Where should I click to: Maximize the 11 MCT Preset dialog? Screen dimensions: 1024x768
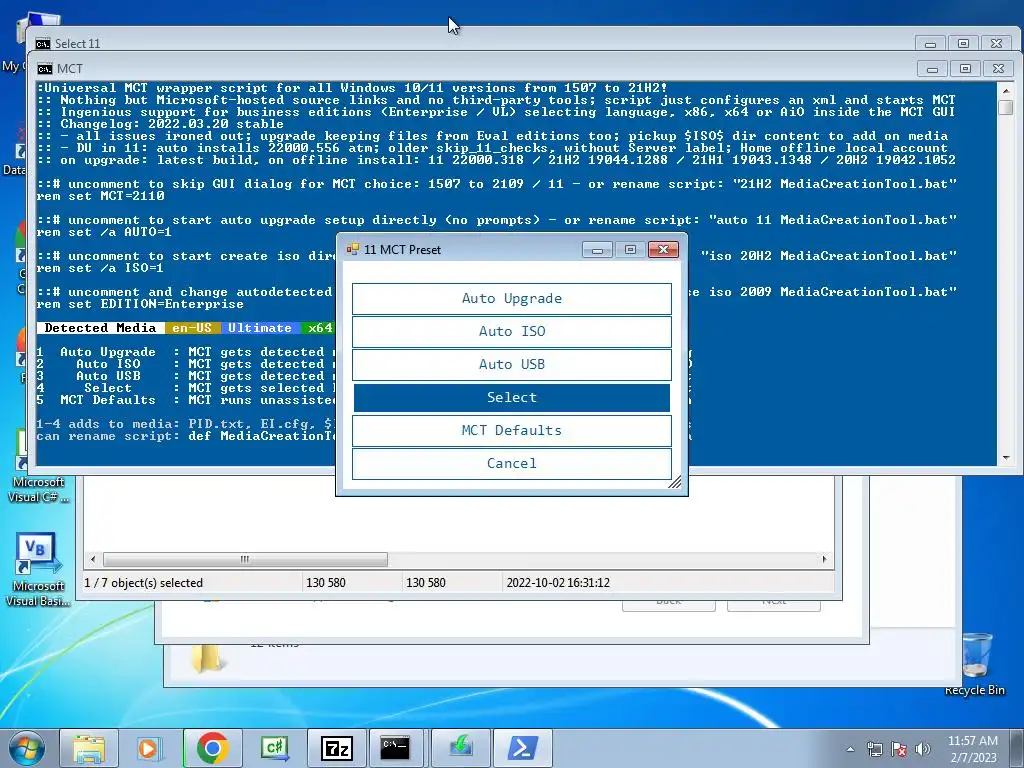tap(630, 249)
